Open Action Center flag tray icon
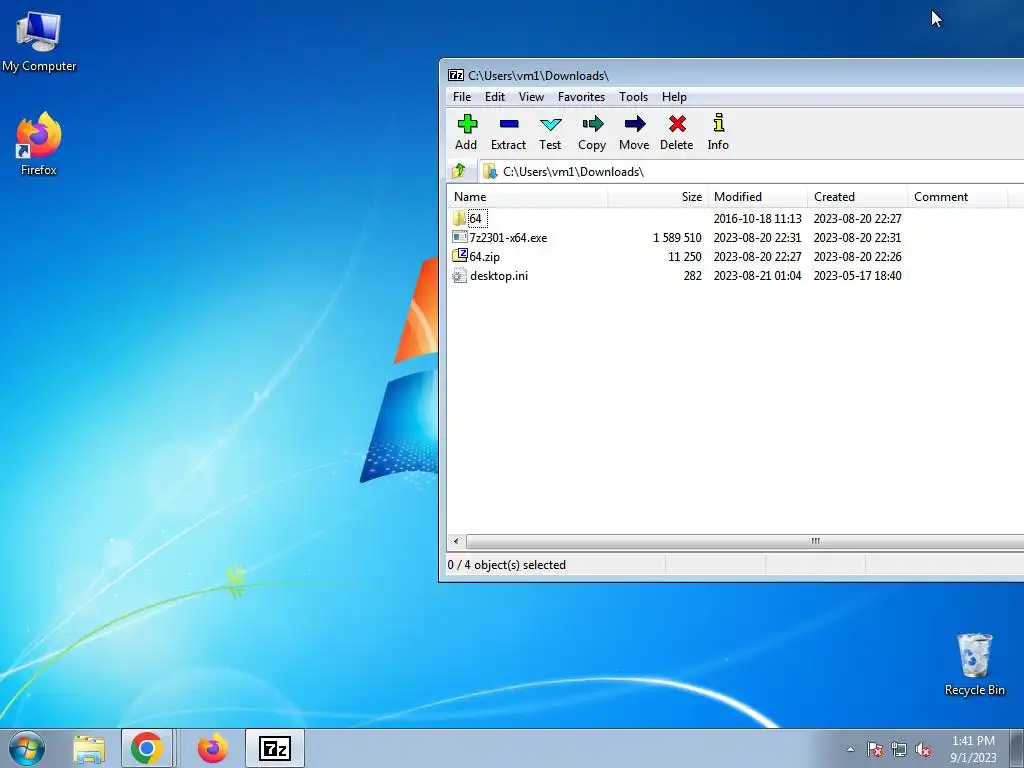Image resolution: width=1024 pixels, height=768 pixels. [874, 749]
